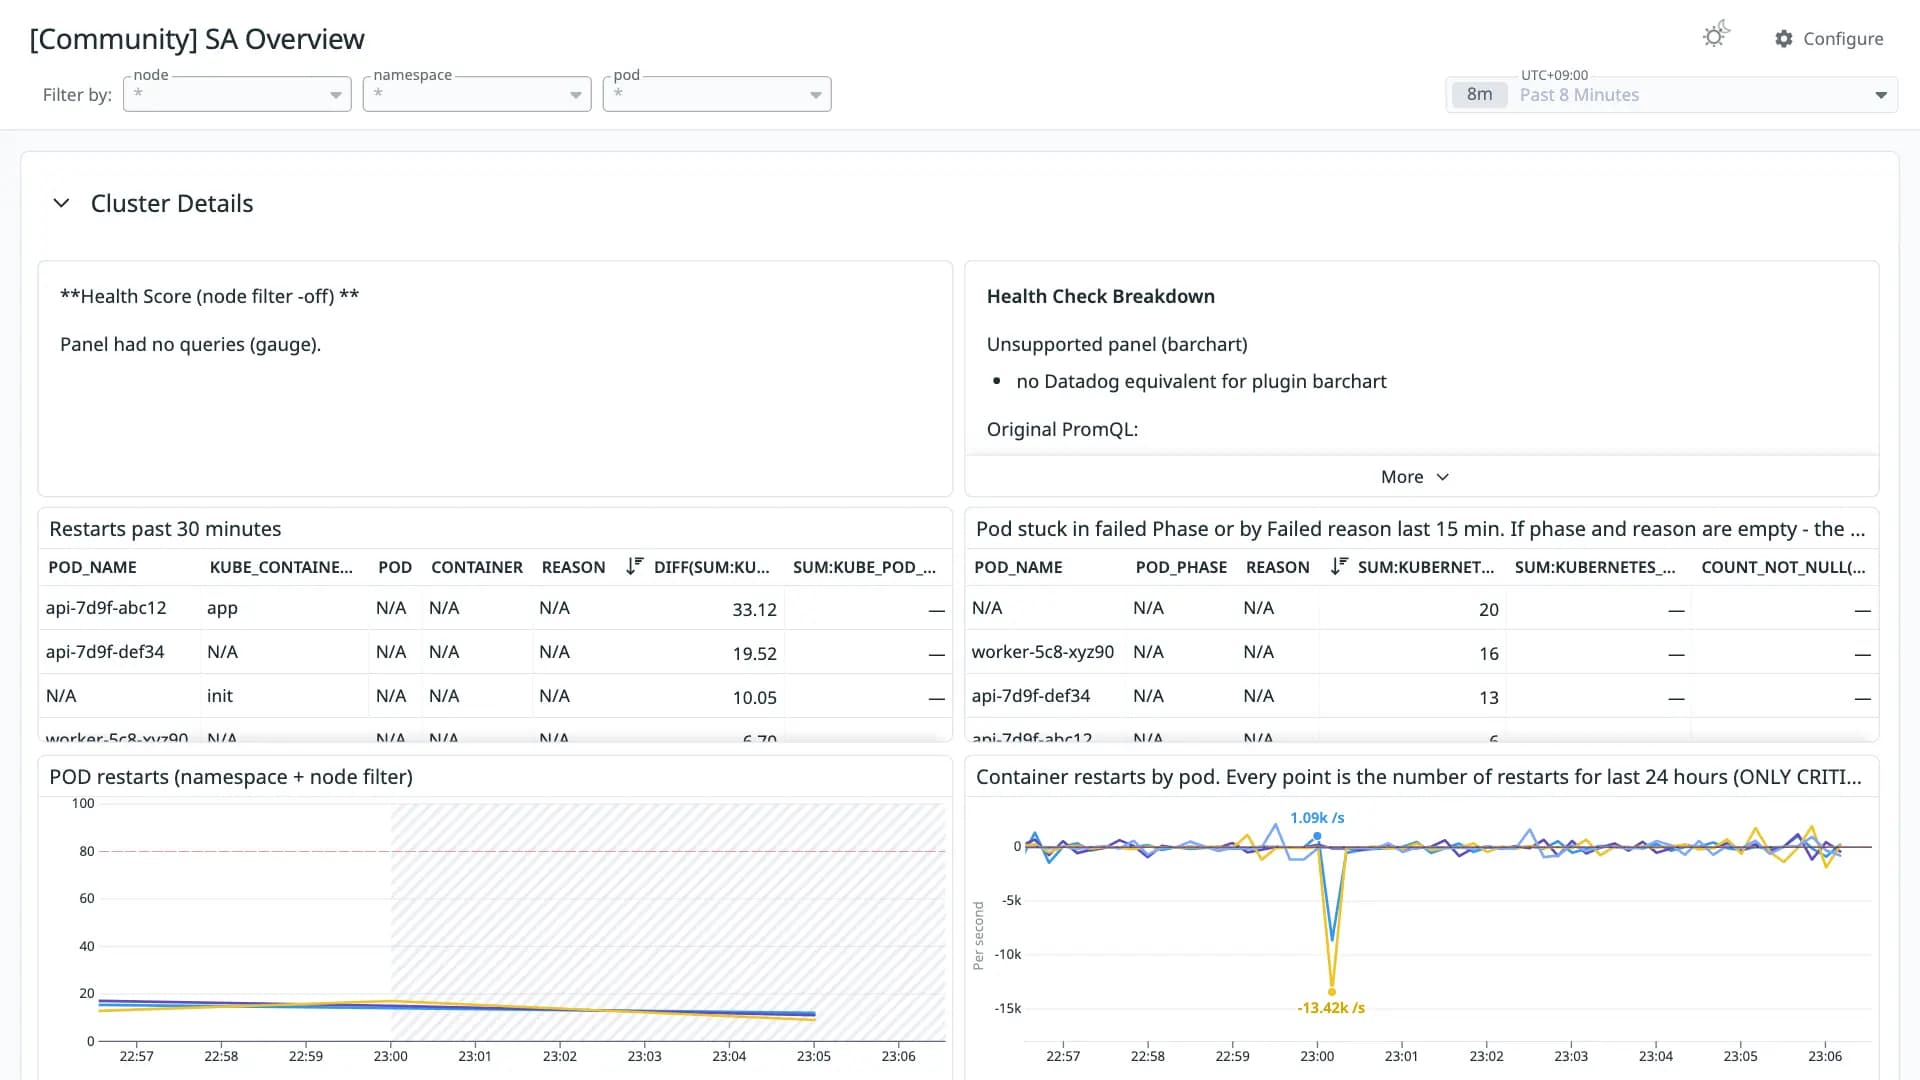Viewport: 1920px width, 1080px height.
Task: Click Health Check Breakdown heading
Action: click(1101, 296)
